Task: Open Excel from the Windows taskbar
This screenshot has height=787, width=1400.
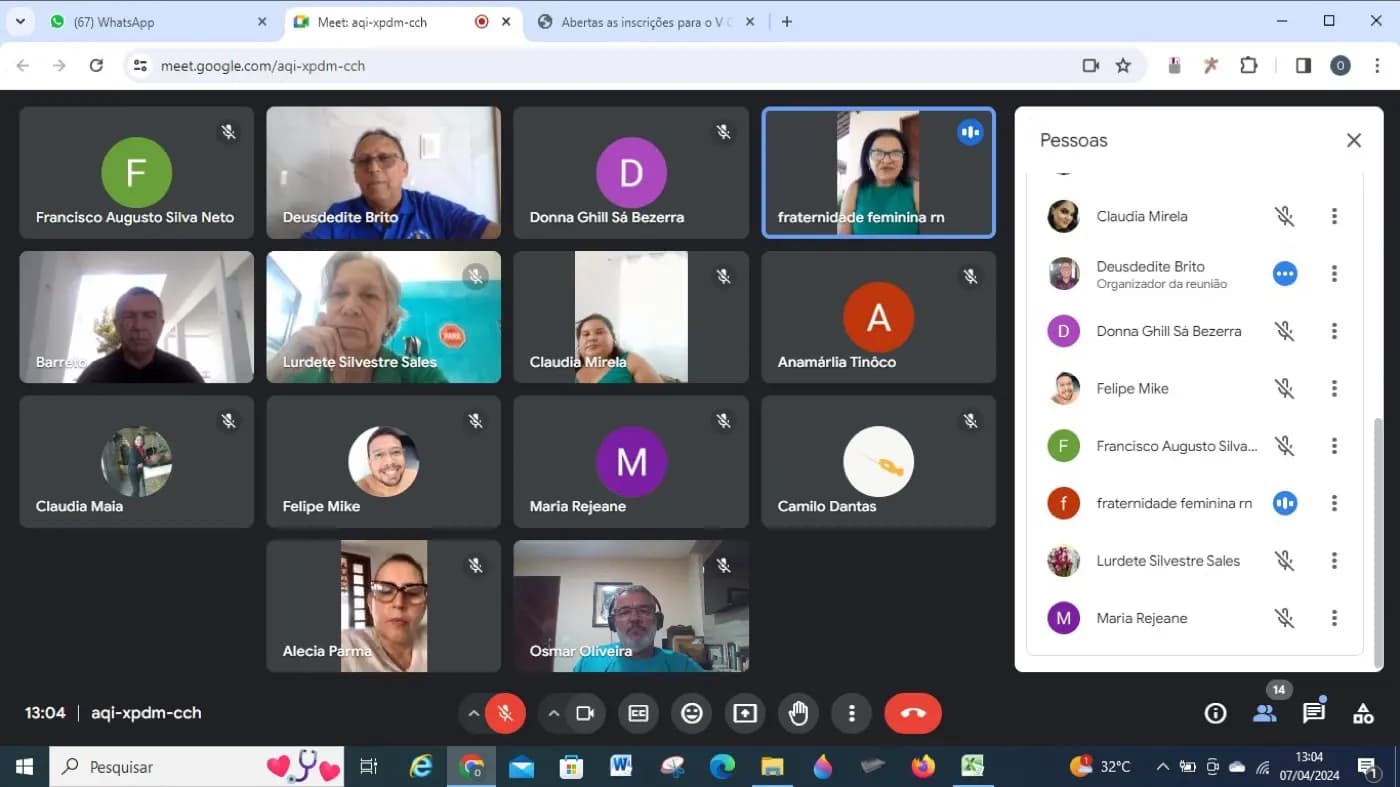Action: tap(972, 767)
